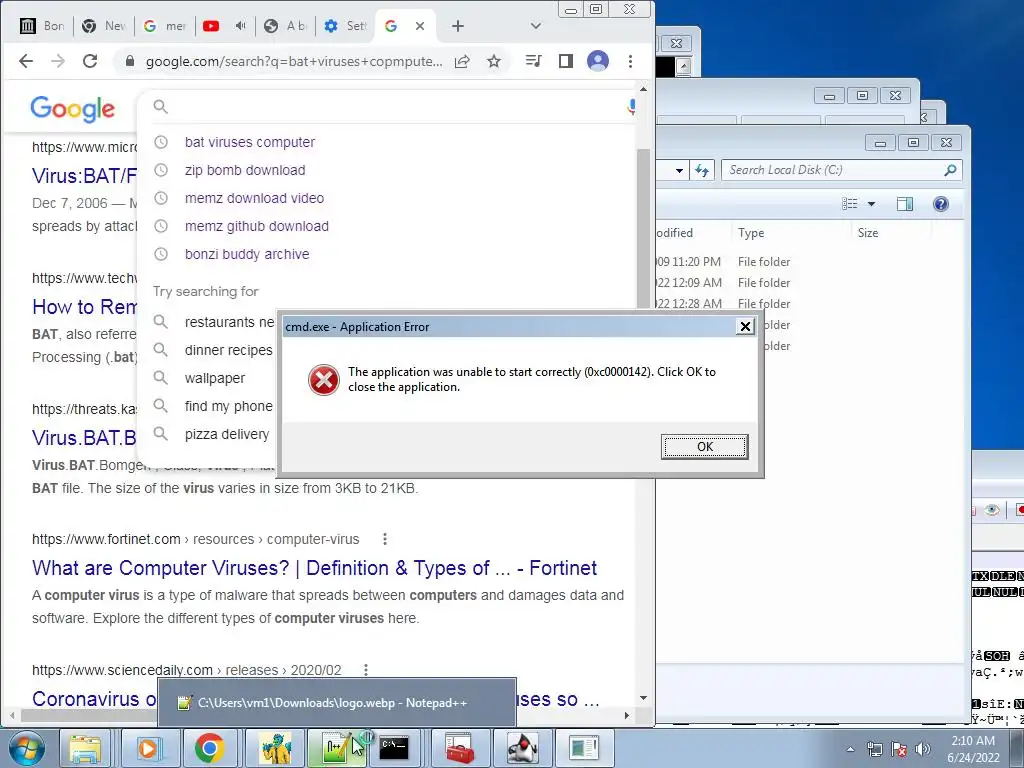Select suggestion pizza delivery

(x=227, y=434)
